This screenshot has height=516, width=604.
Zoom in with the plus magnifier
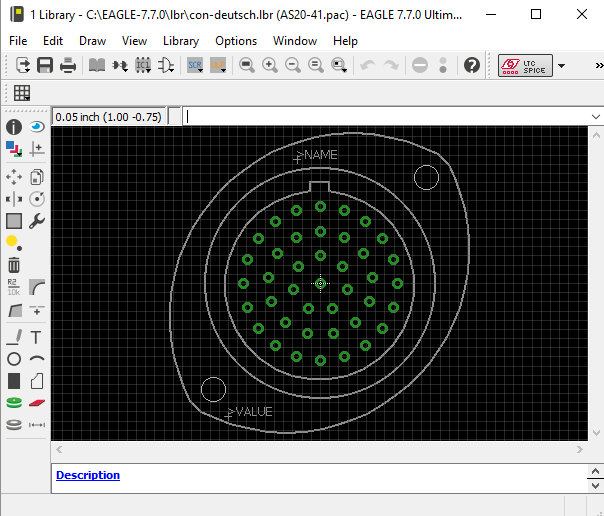pyautogui.click(x=270, y=65)
